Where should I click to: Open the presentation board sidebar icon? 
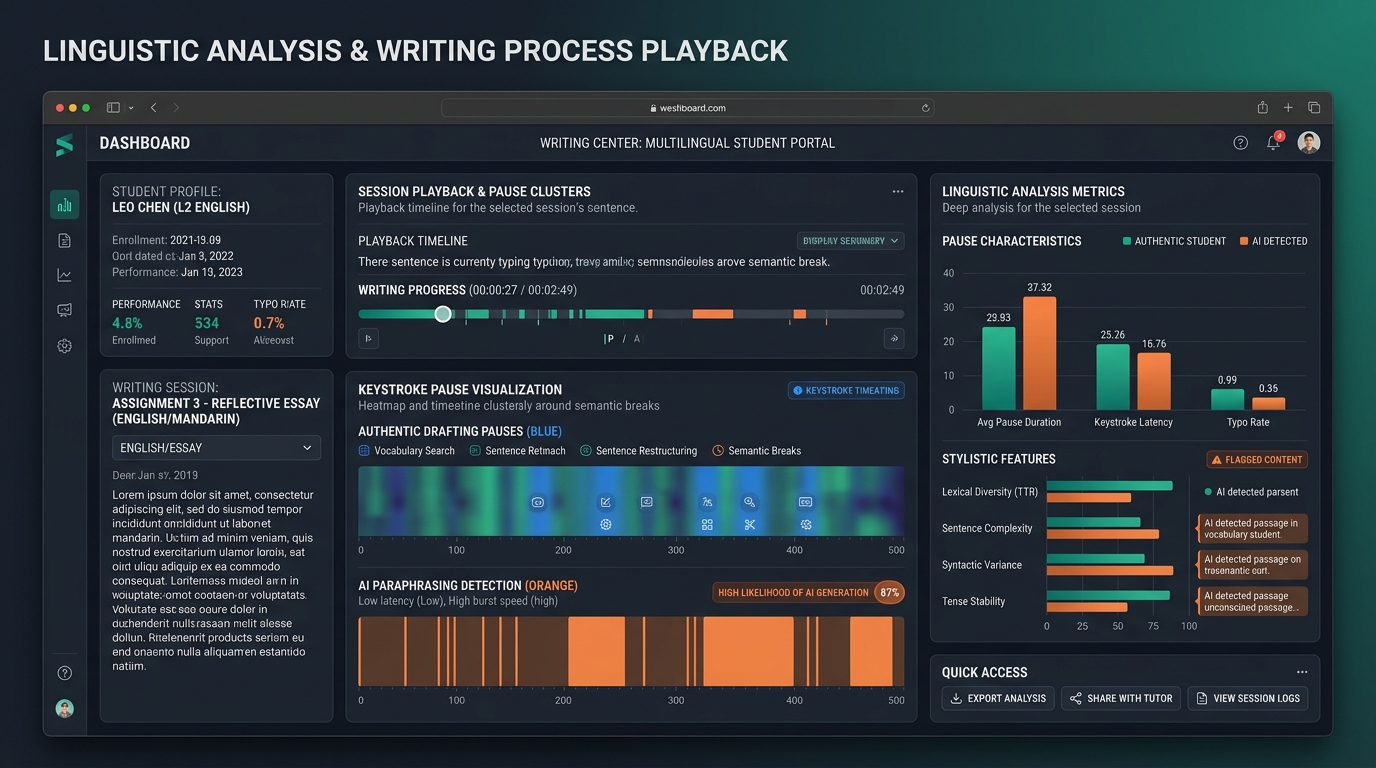(65, 310)
